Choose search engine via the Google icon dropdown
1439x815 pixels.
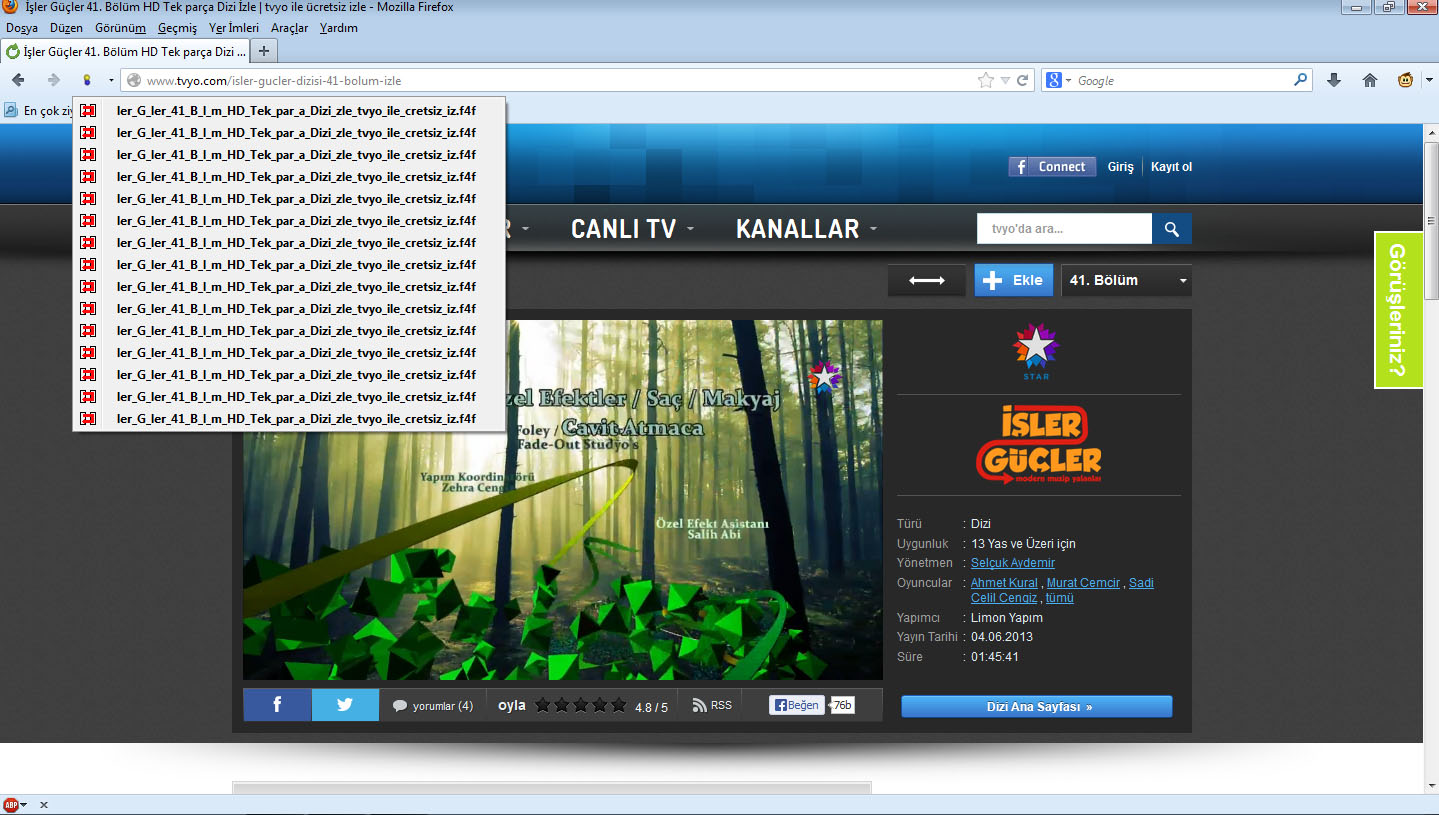coord(1057,80)
